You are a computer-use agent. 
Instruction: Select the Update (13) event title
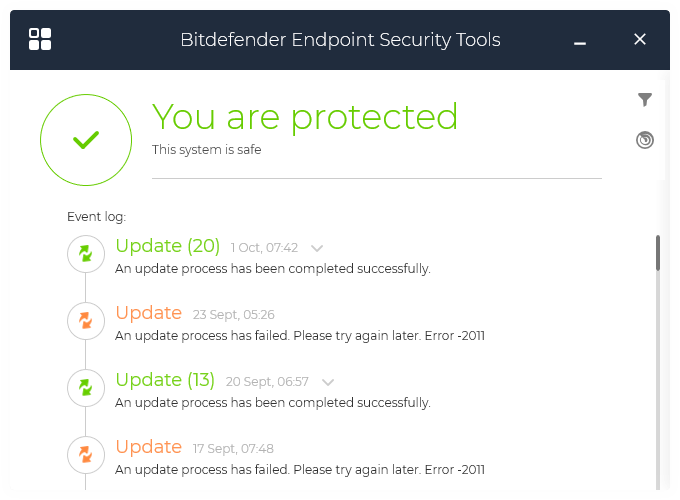pos(165,380)
